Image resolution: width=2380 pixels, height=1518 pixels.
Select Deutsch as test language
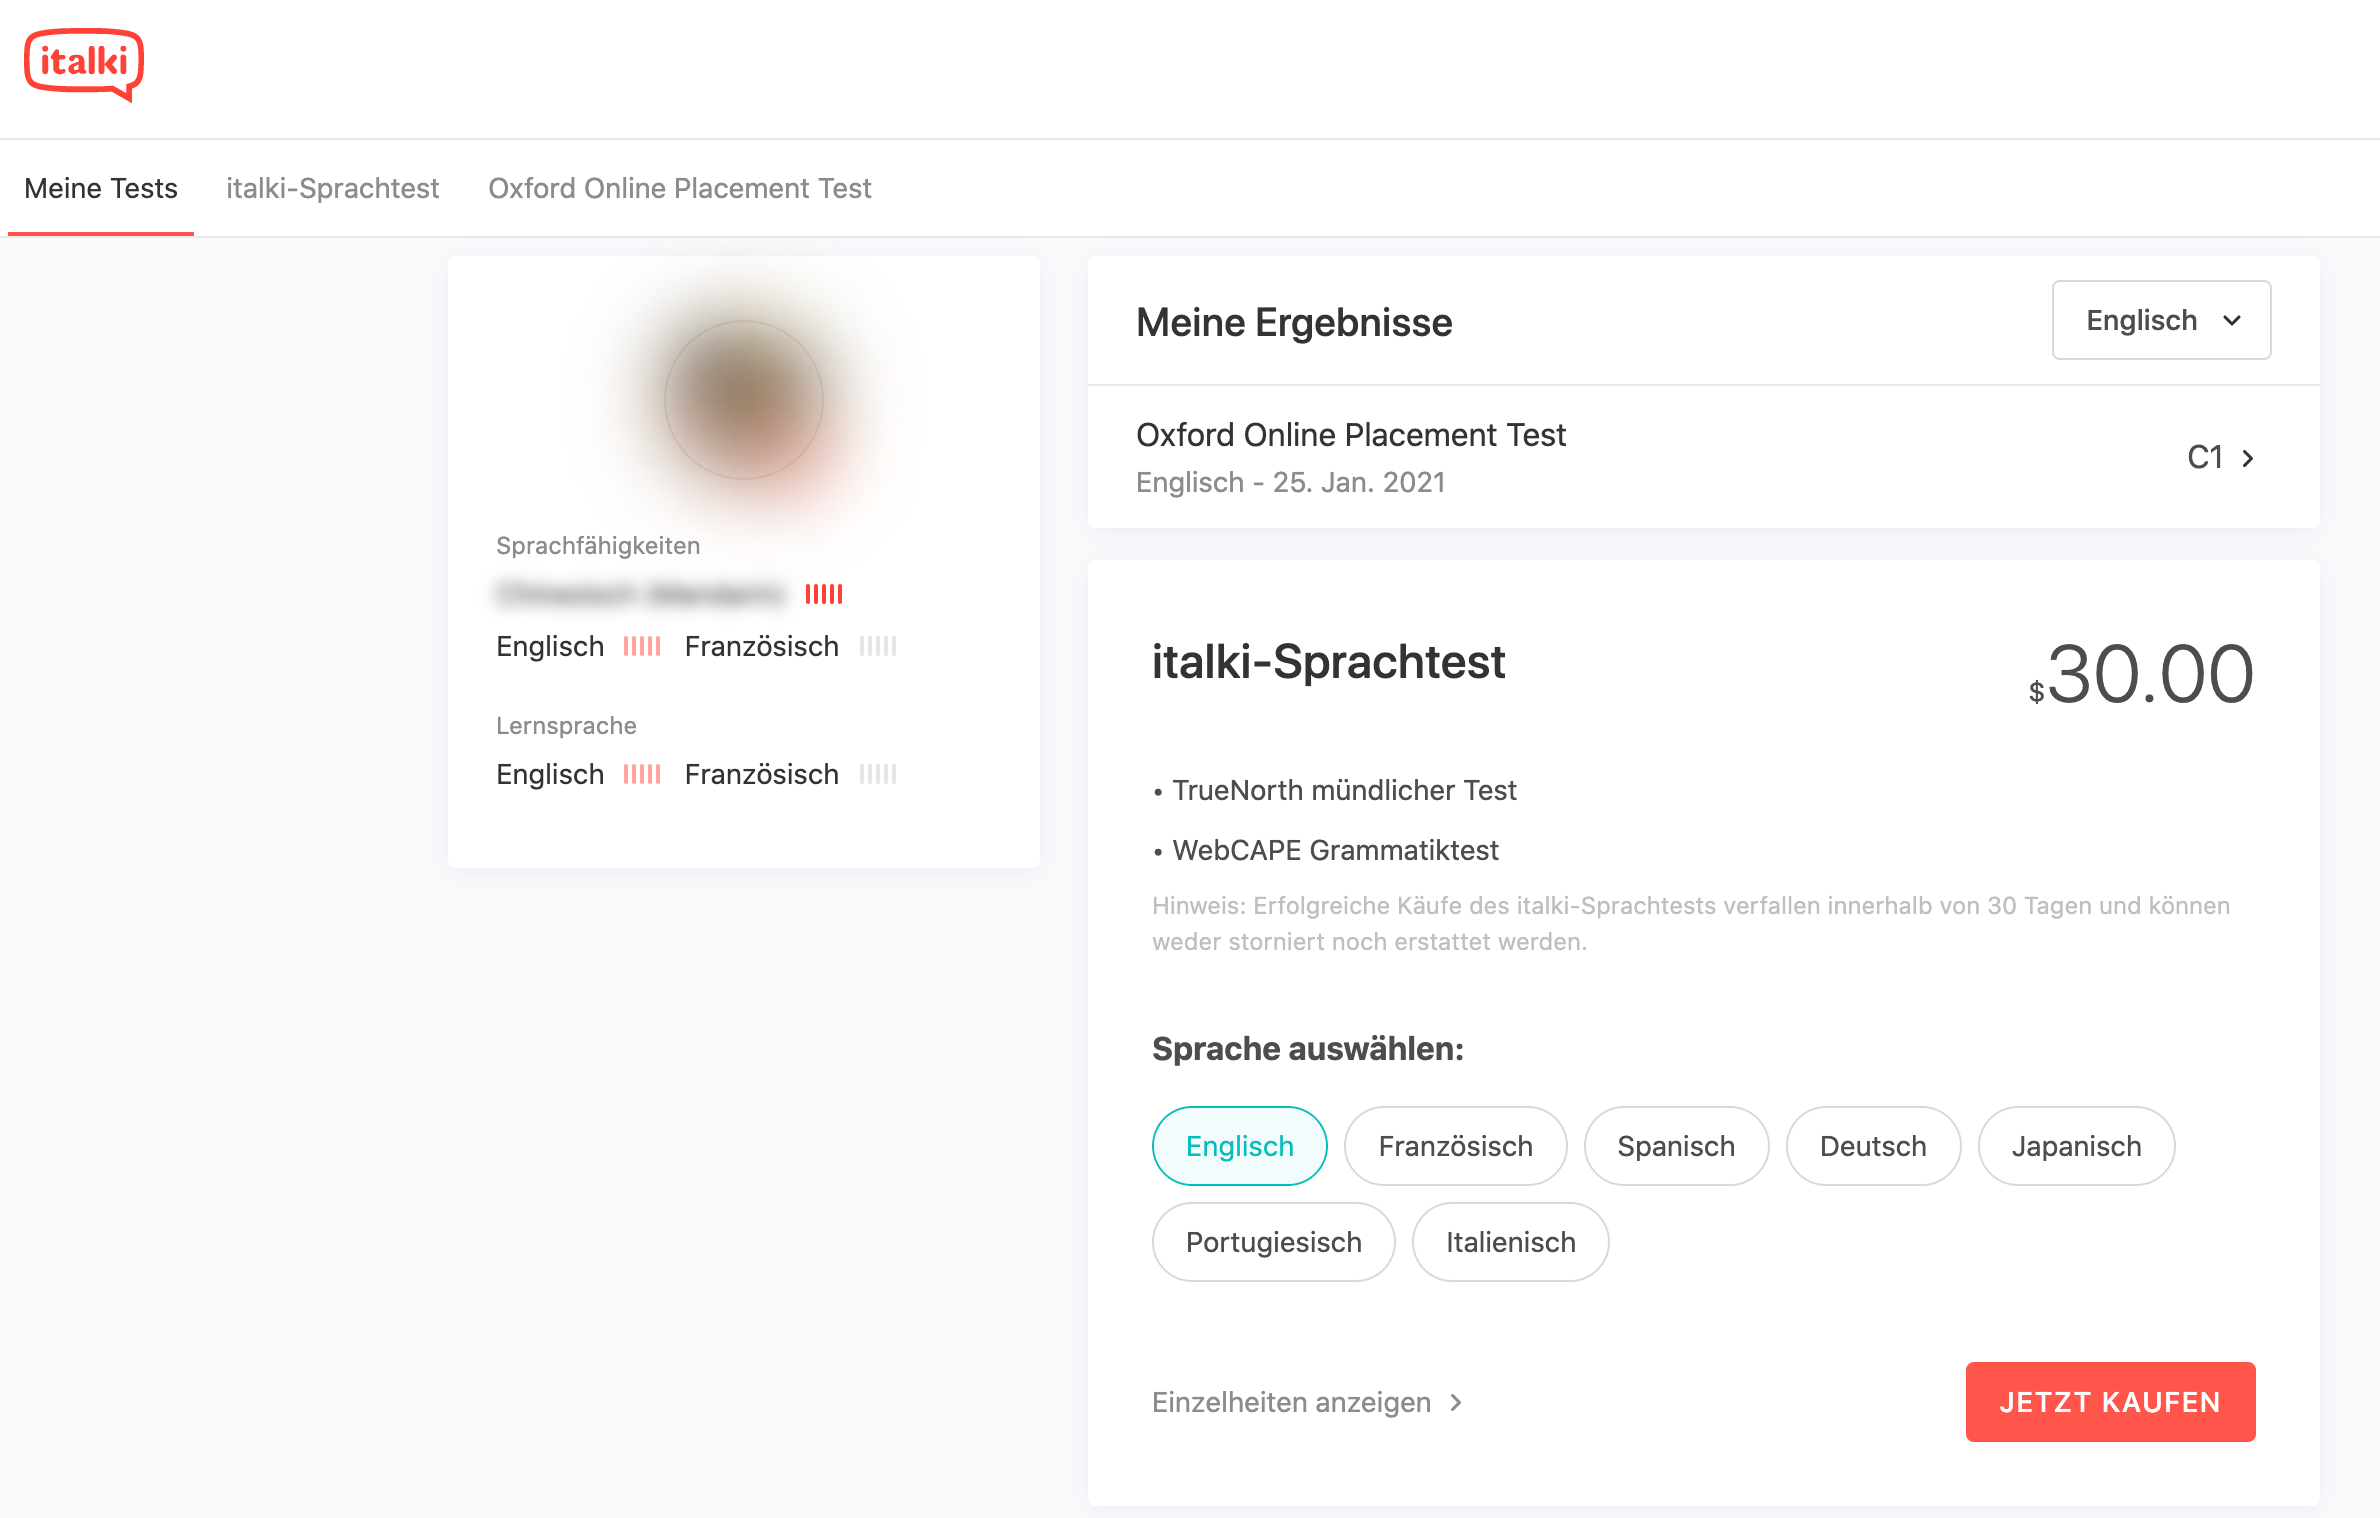[x=1873, y=1146]
